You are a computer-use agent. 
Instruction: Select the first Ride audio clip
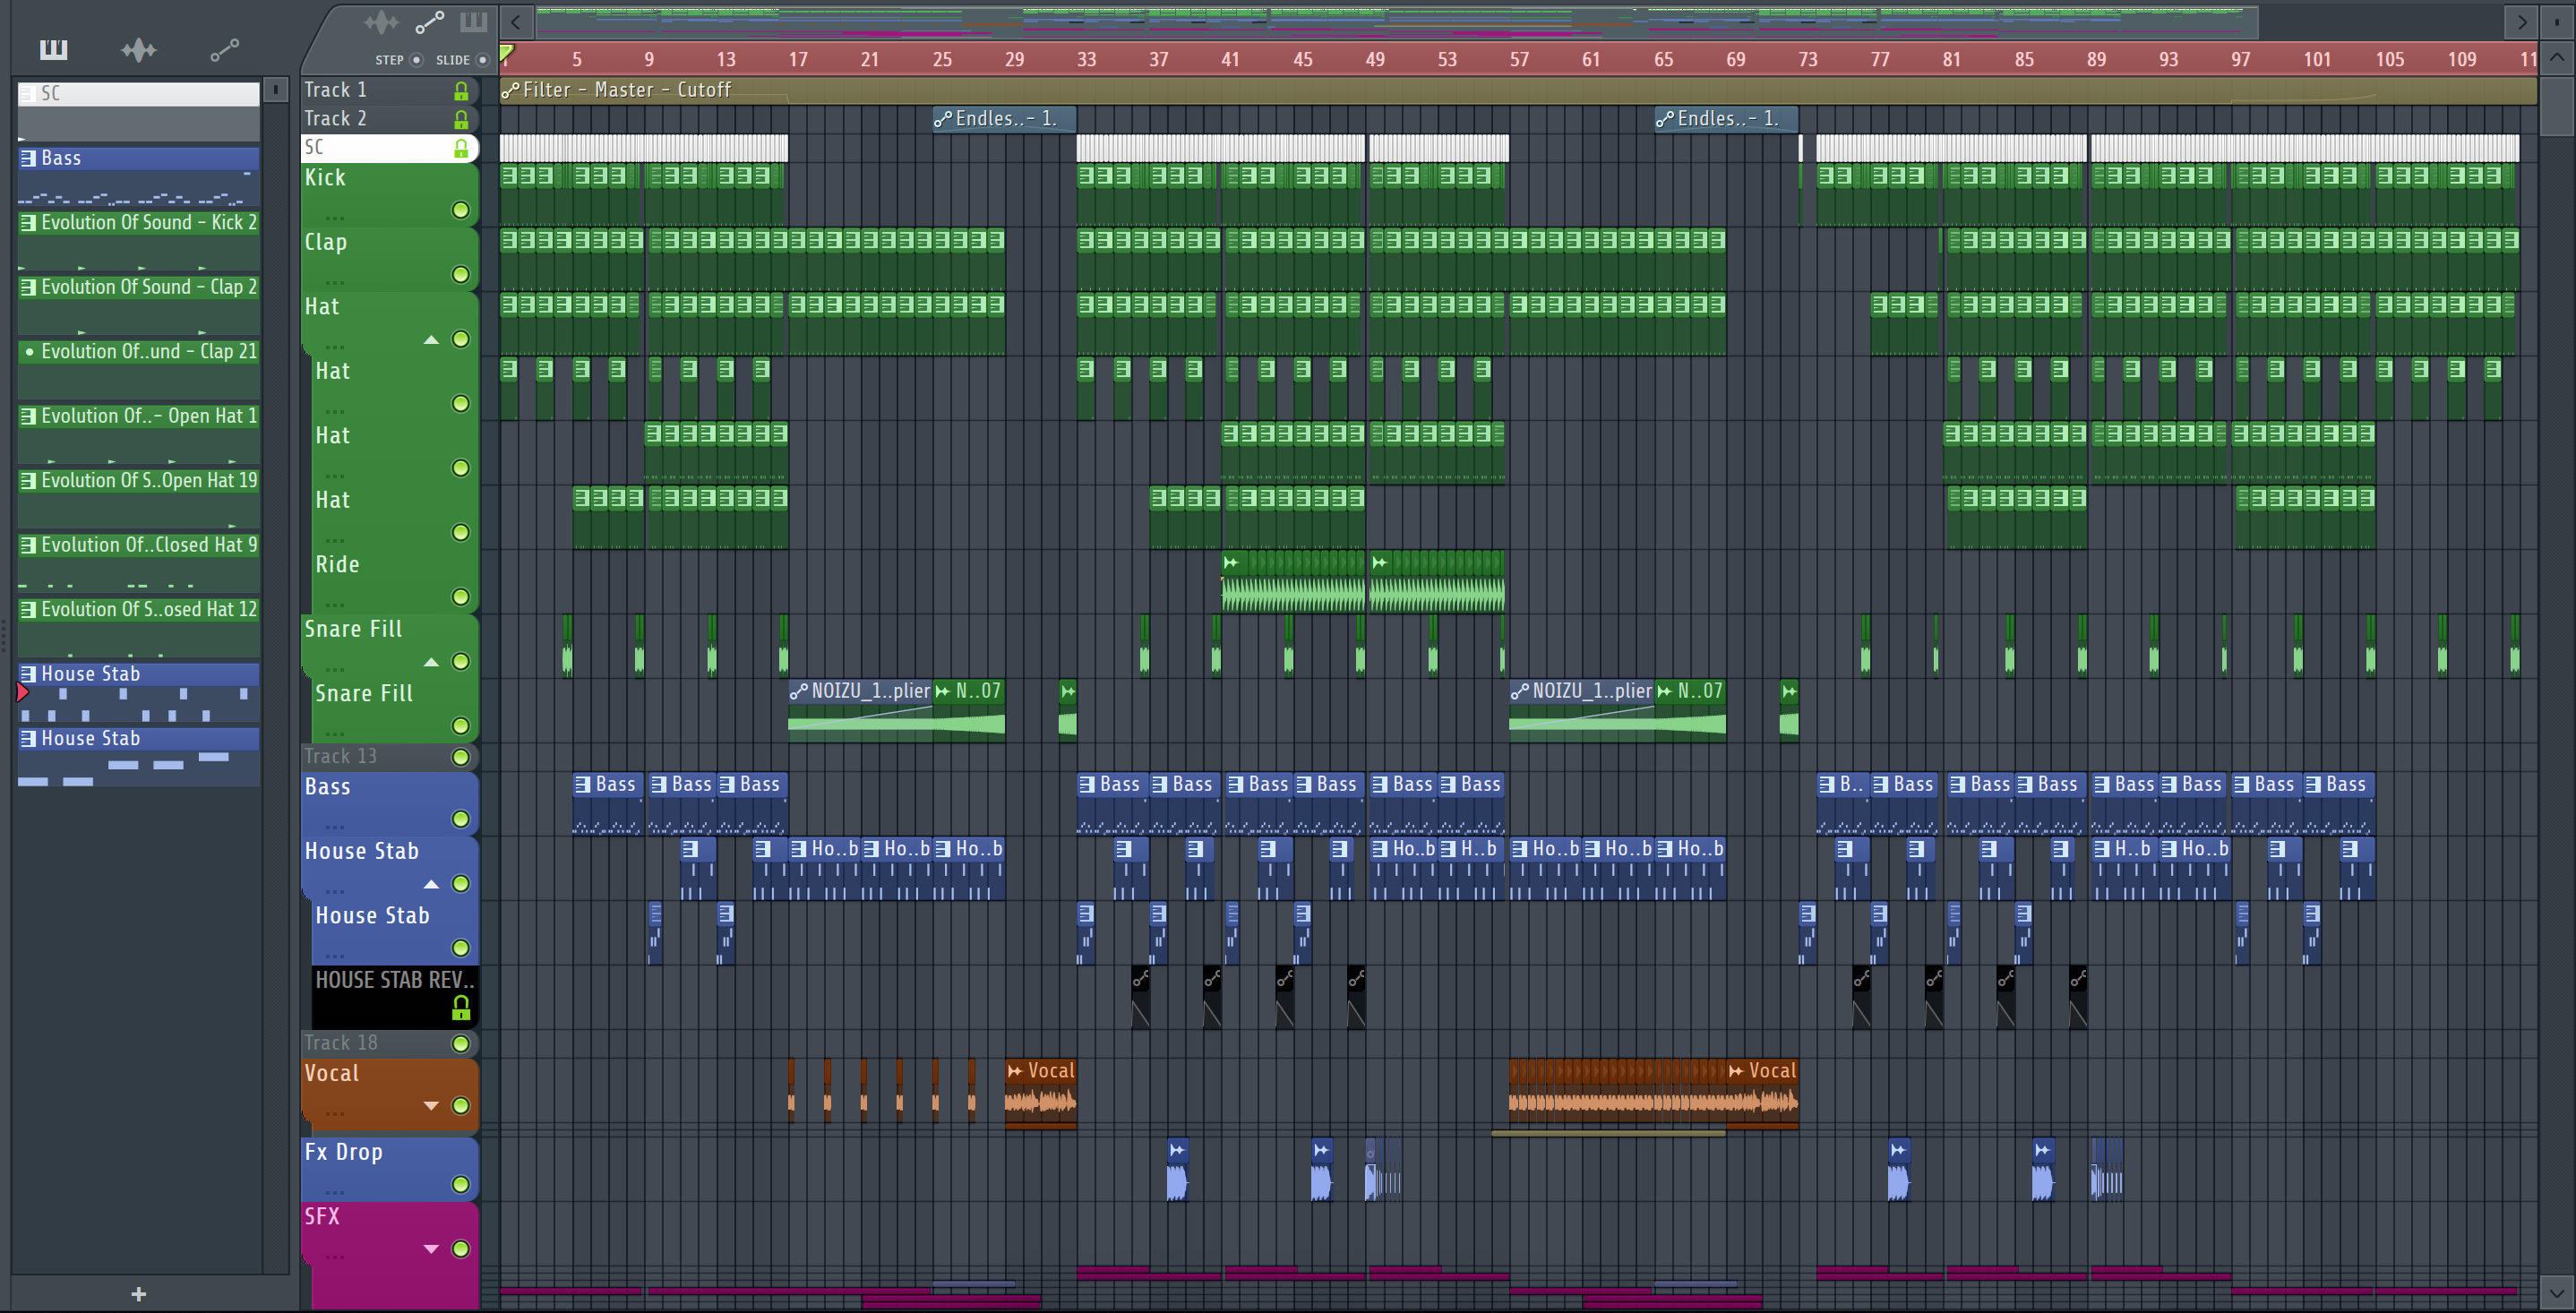[1293, 581]
